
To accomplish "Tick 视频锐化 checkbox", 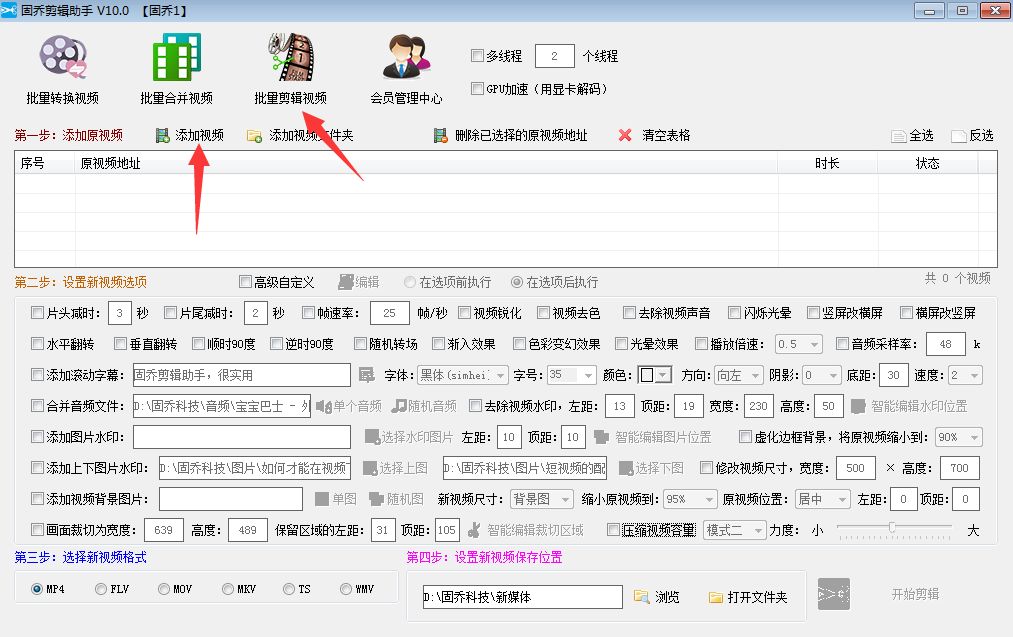I will (465, 313).
